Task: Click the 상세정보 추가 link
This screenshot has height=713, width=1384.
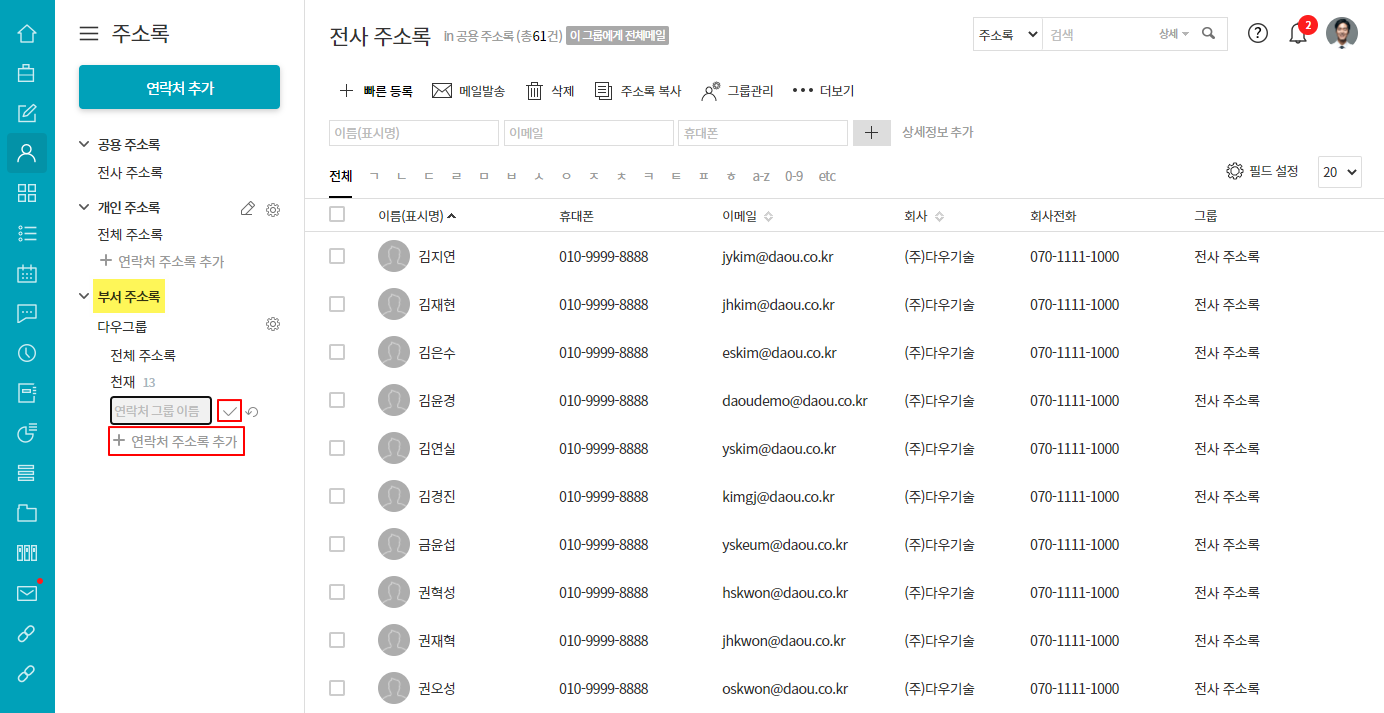Action: pyautogui.click(x=937, y=132)
